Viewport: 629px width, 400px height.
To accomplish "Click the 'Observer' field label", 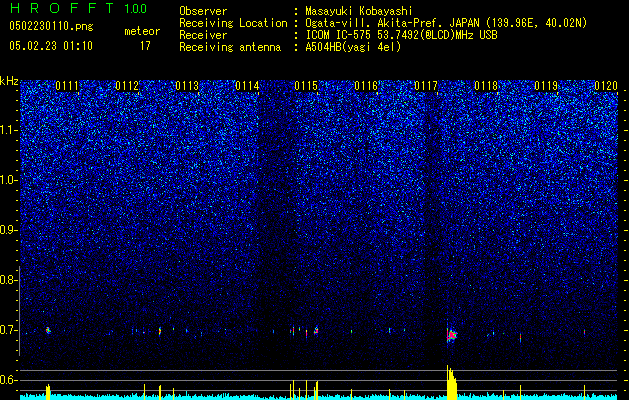I will click(x=203, y=11).
